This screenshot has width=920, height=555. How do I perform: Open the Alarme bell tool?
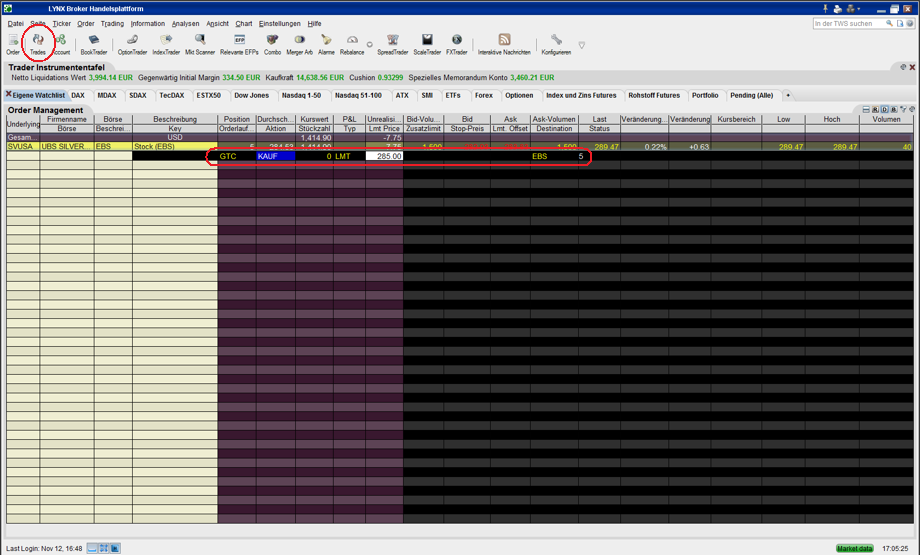(326, 44)
